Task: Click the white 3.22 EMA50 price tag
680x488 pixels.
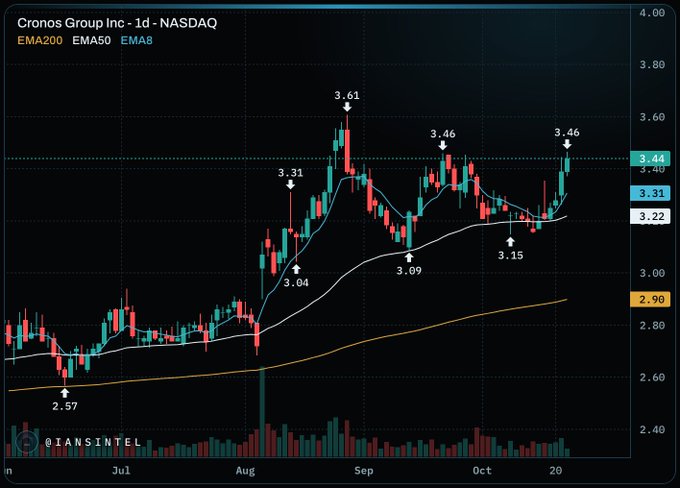Action: 651,216
